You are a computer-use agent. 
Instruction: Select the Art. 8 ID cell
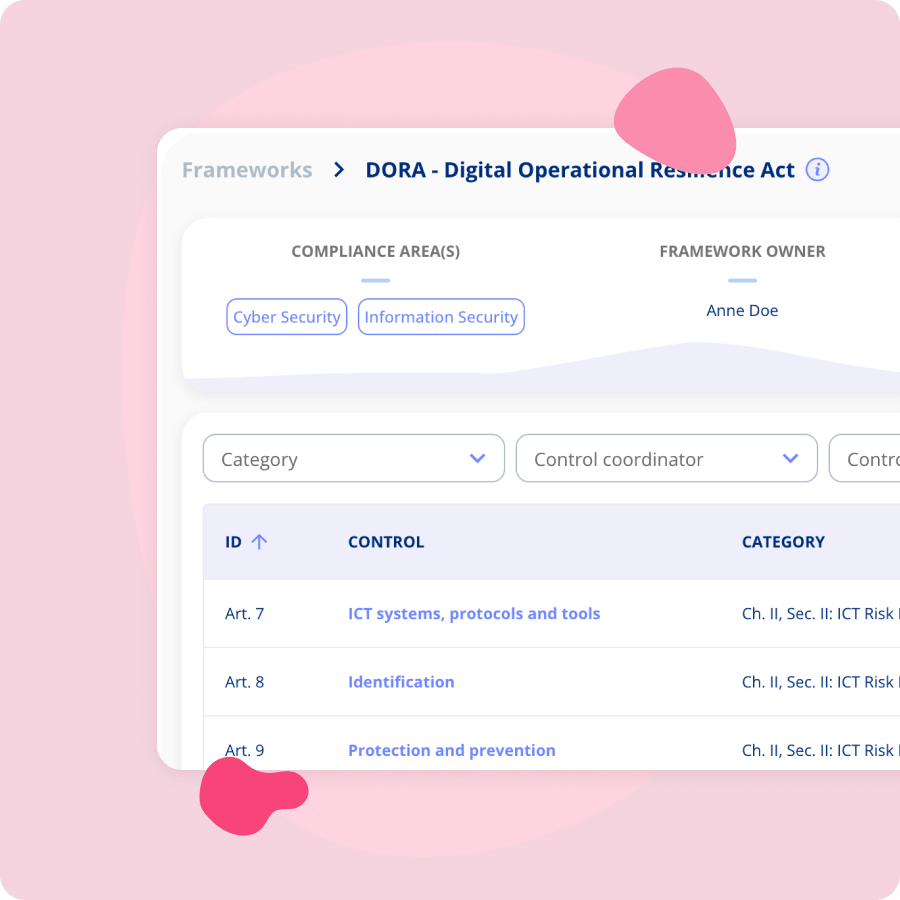click(x=245, y=682)
